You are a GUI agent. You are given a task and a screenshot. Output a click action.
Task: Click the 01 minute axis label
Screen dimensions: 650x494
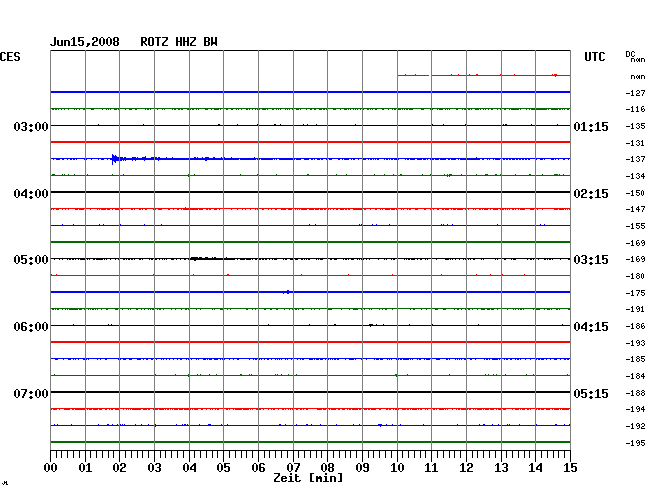click(85, 468)
